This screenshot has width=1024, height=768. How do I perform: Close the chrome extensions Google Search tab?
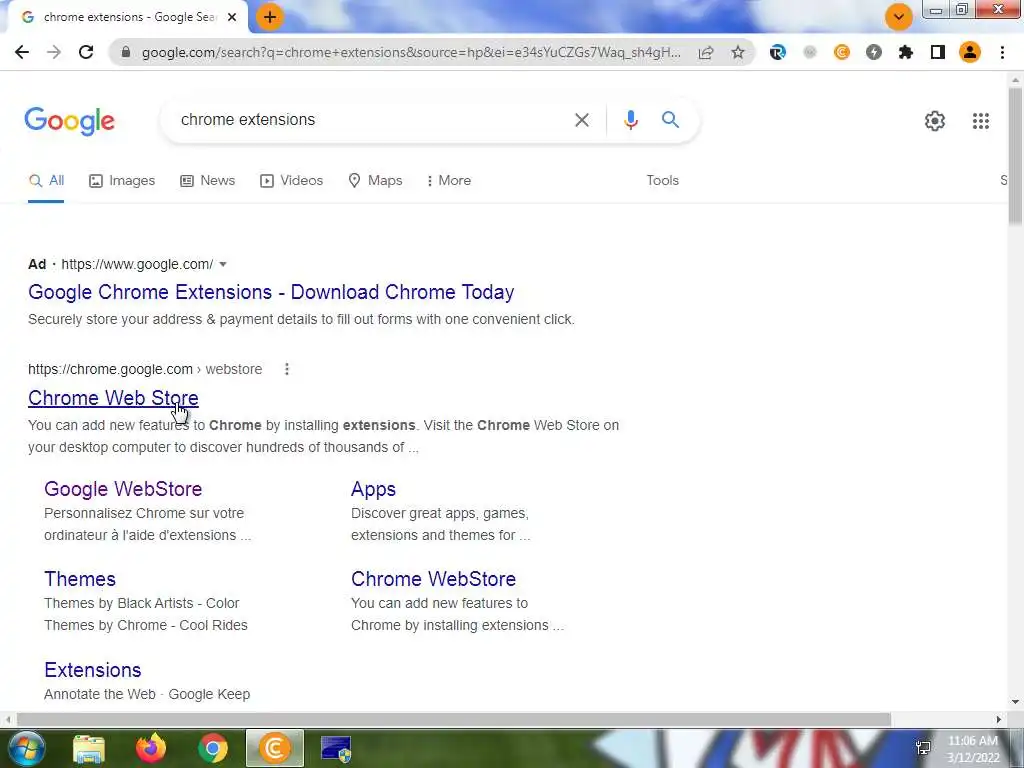tap(232, 17)
